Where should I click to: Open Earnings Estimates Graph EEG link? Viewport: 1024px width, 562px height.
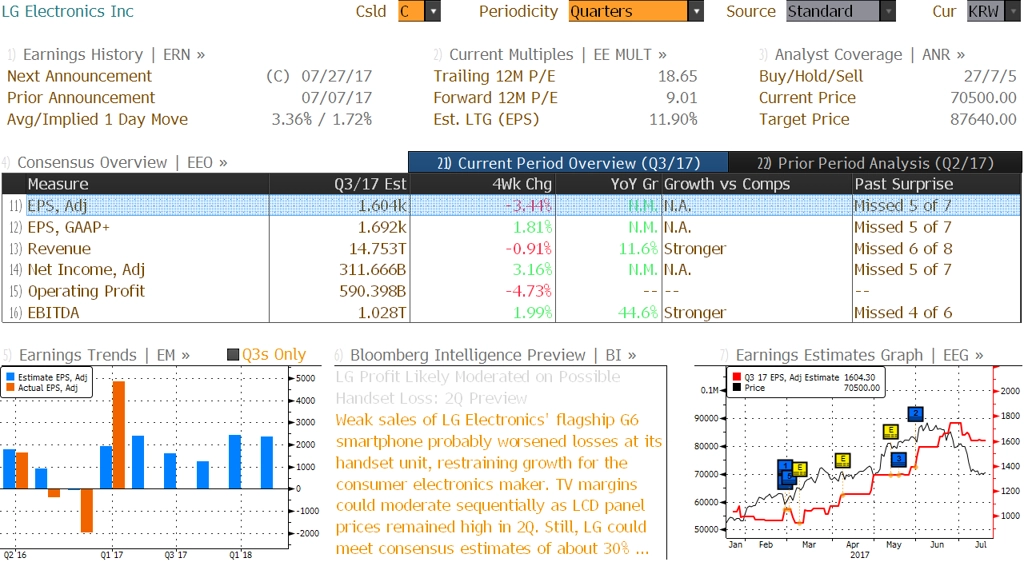tap(859, 355)
